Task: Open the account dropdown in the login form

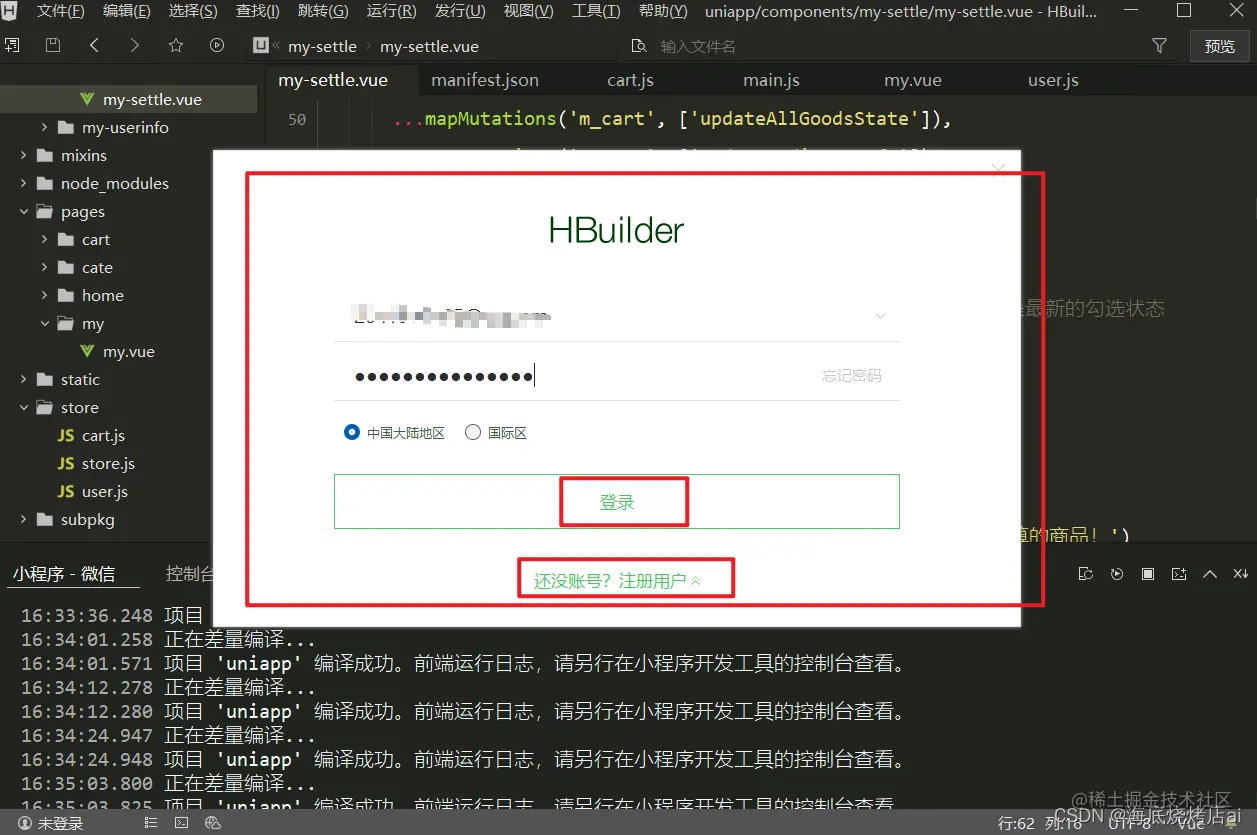Action: tap(879, 315)
